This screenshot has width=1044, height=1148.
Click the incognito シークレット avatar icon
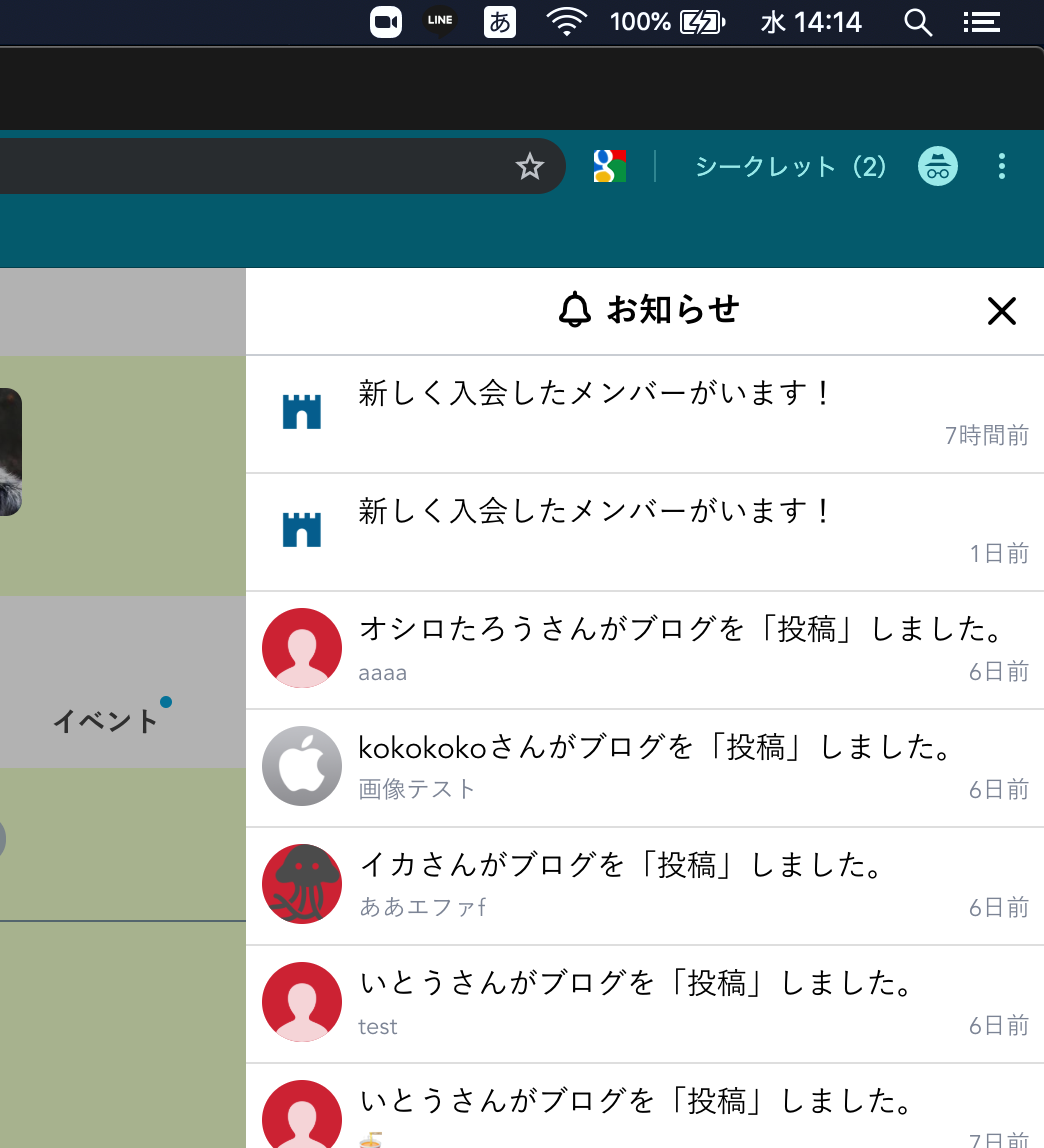coord(937,166)
